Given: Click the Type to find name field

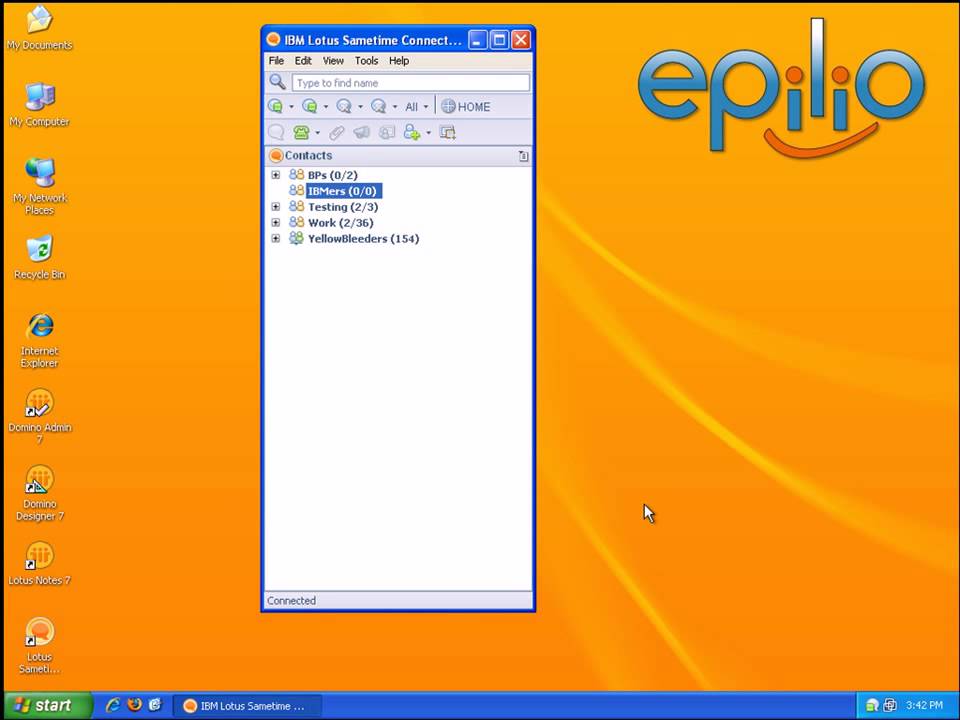Looking at the screenshot, I should point(411,83).
